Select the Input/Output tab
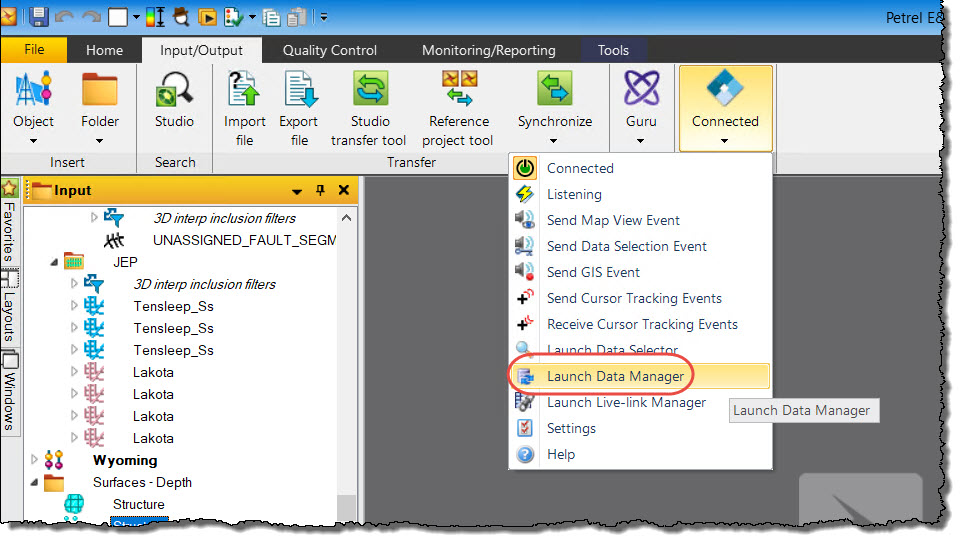This screenshot has width=961, height=542. (202, 50)
